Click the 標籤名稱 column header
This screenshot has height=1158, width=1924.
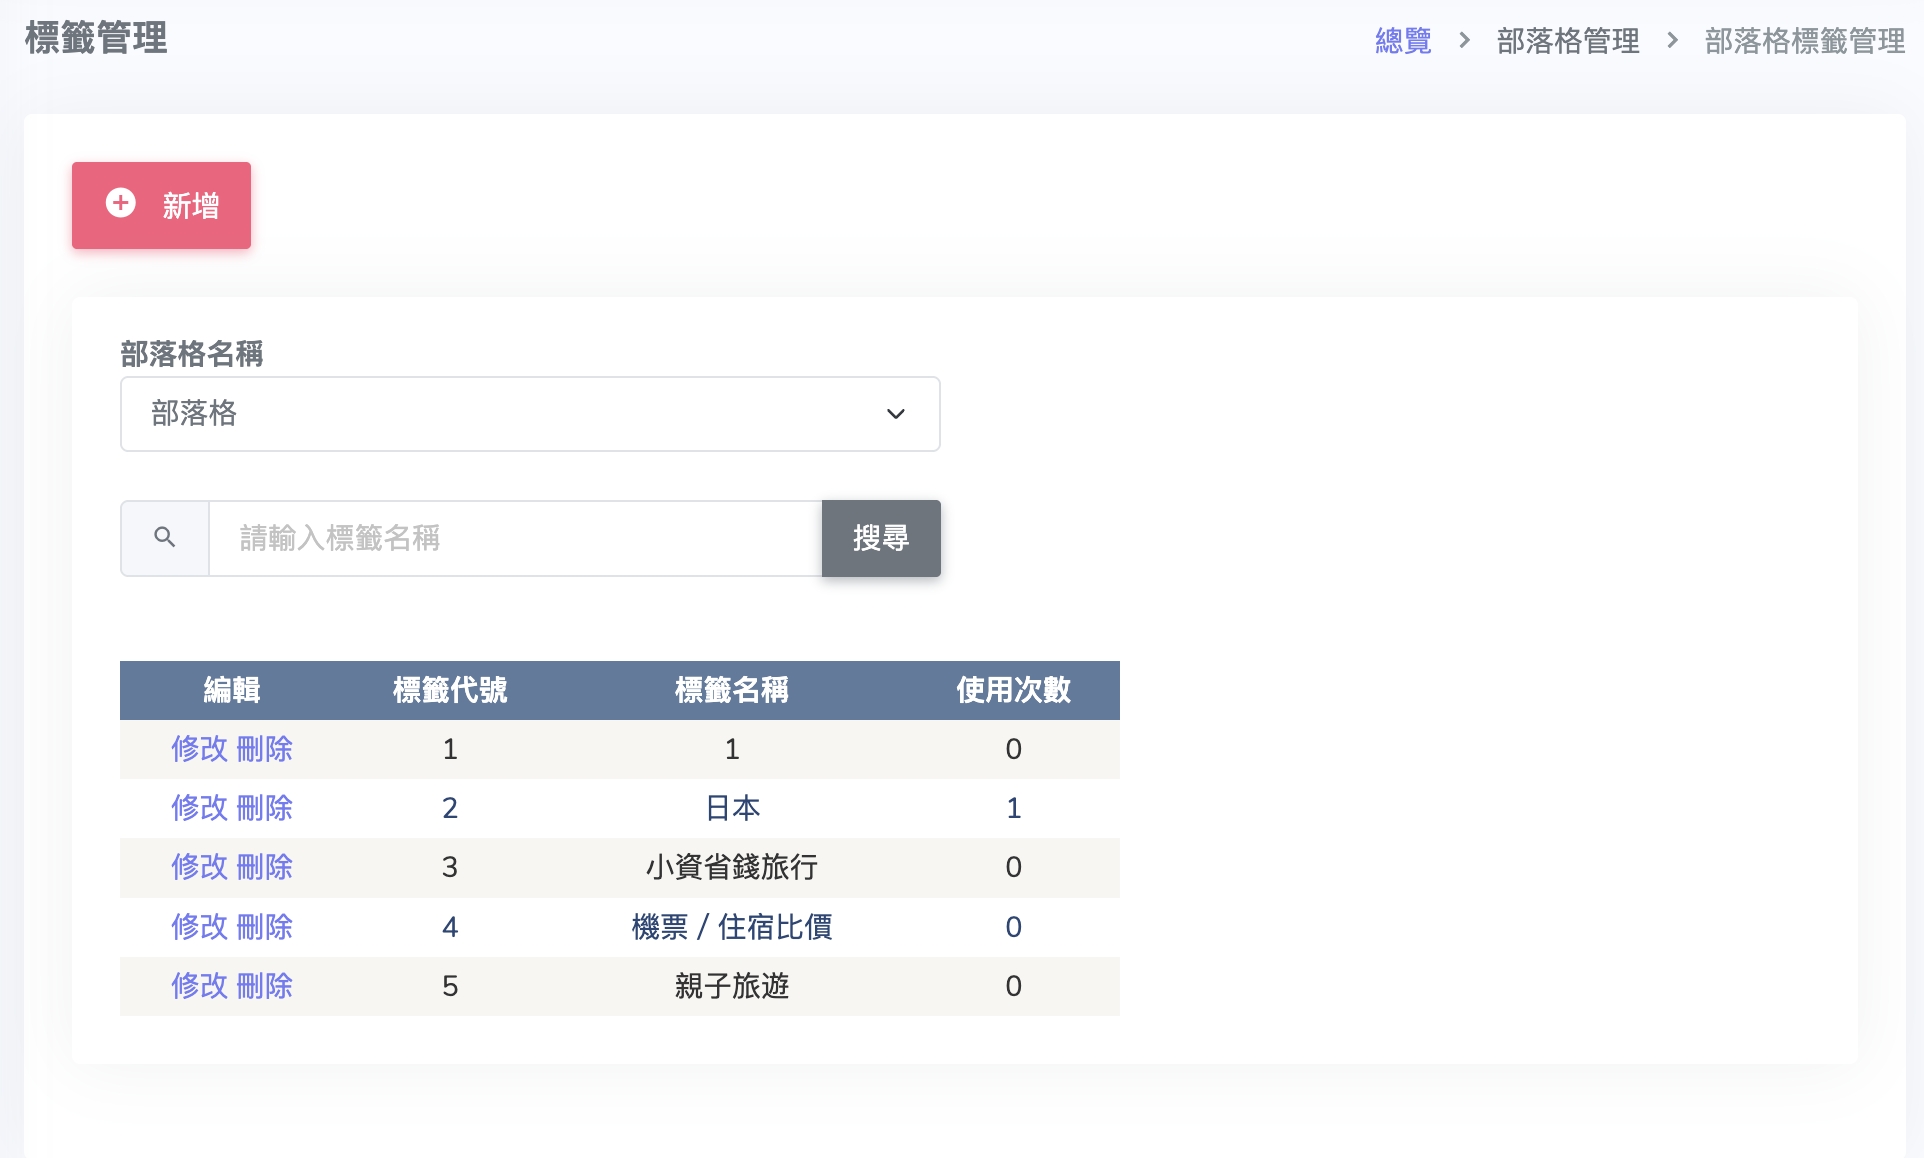tap(732, 690)
